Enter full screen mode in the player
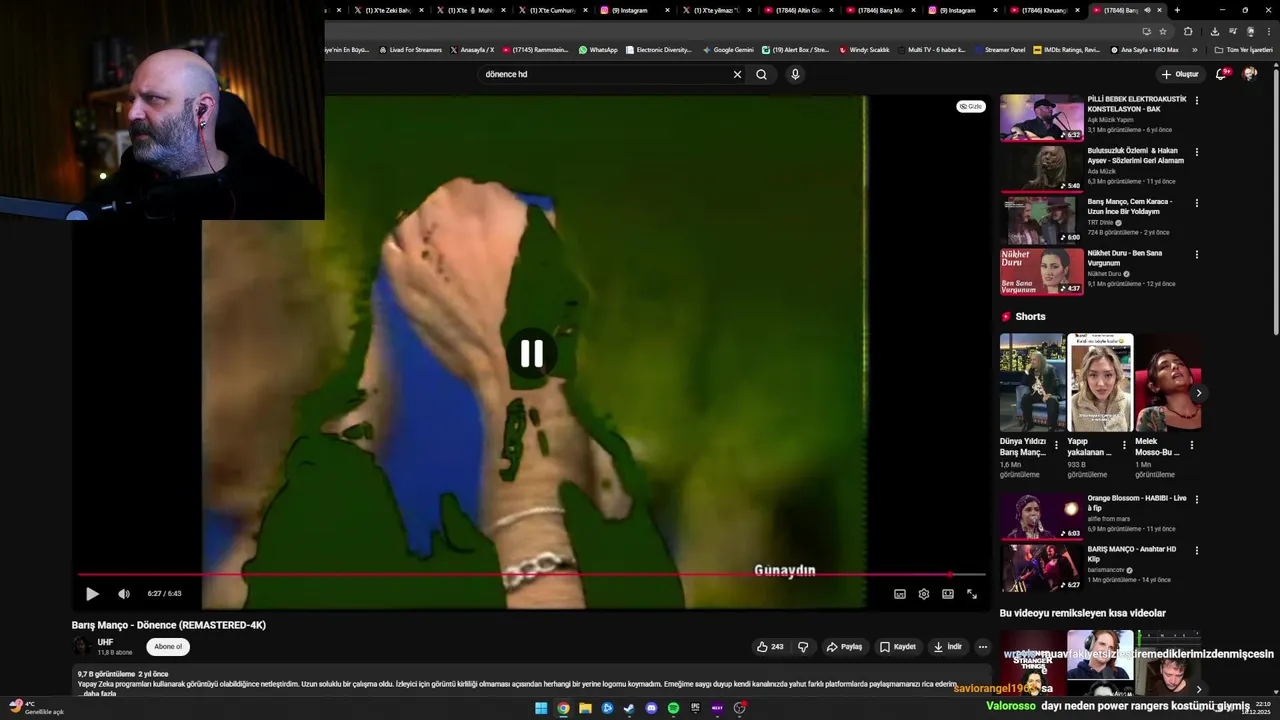Viewport: 1280px width, 720px height. click(971, 594)
